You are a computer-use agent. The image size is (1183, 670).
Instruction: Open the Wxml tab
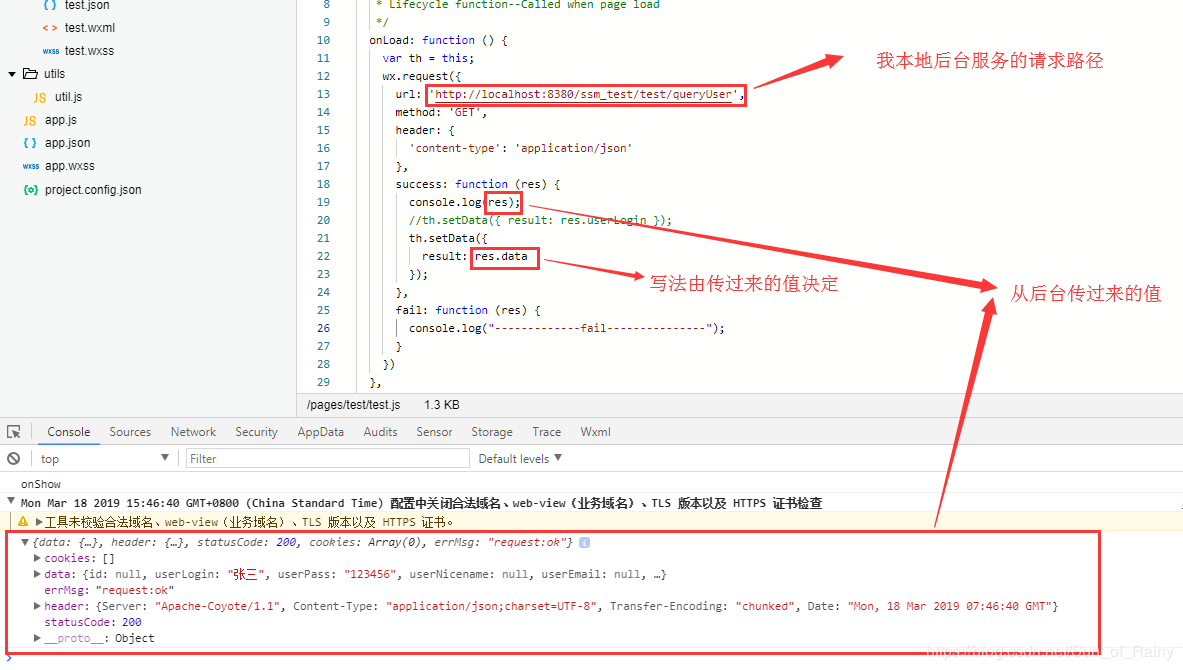[595, 432]
